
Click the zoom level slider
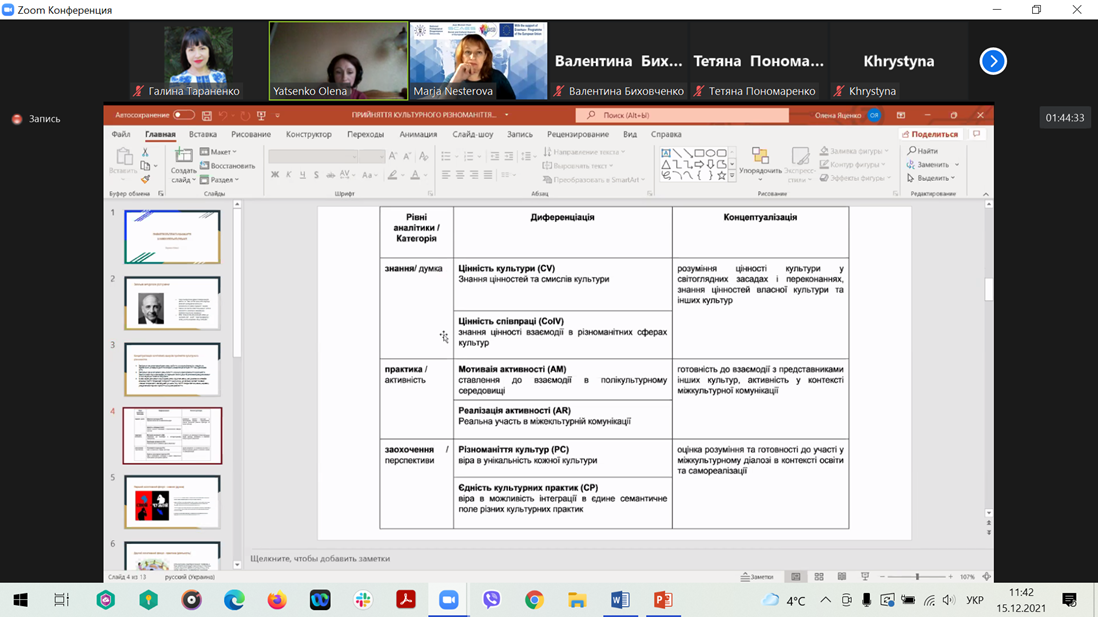click(x=917, y=577)
